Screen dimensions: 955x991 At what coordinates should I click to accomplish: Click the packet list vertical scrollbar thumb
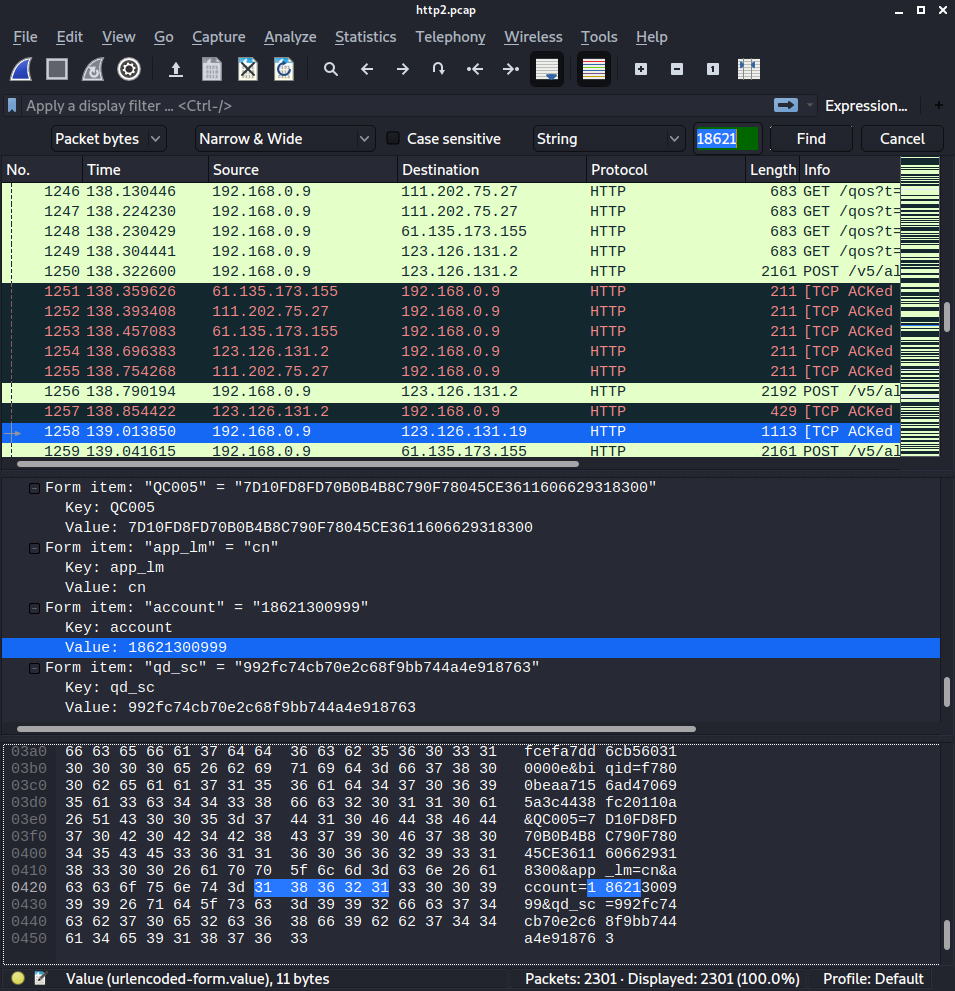tap(947, 317)
